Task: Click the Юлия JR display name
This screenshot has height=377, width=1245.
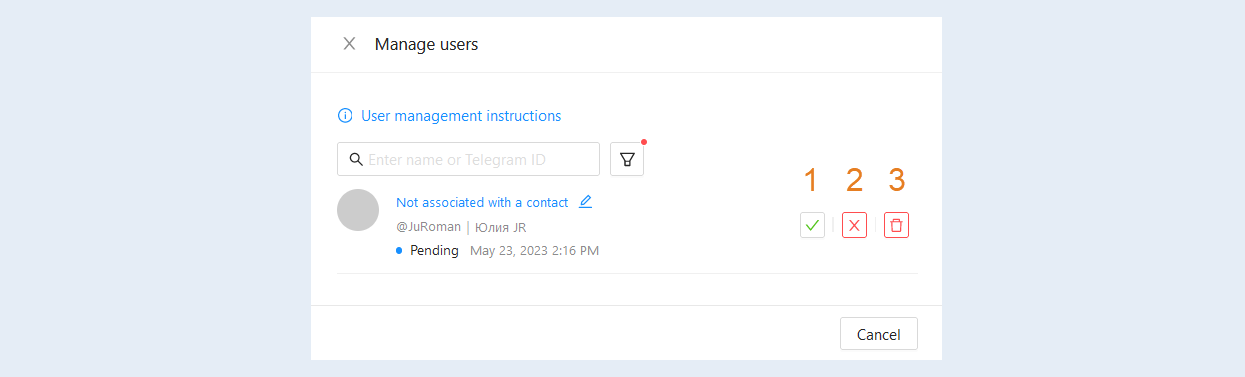Action: (500, 227)
